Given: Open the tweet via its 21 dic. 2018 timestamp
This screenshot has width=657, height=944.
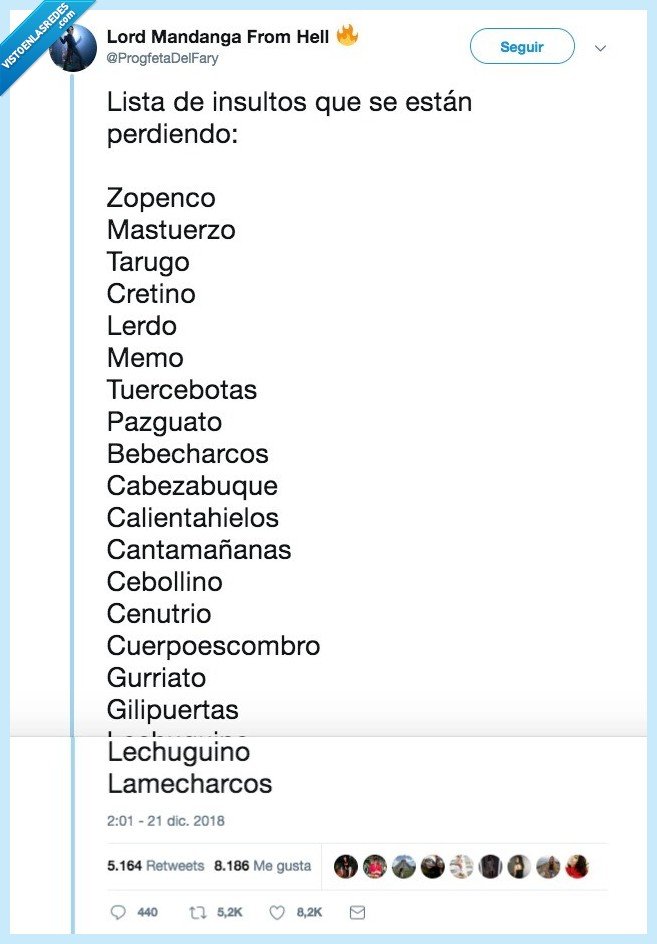Looking at the screenshot, I should coord(165,820).
